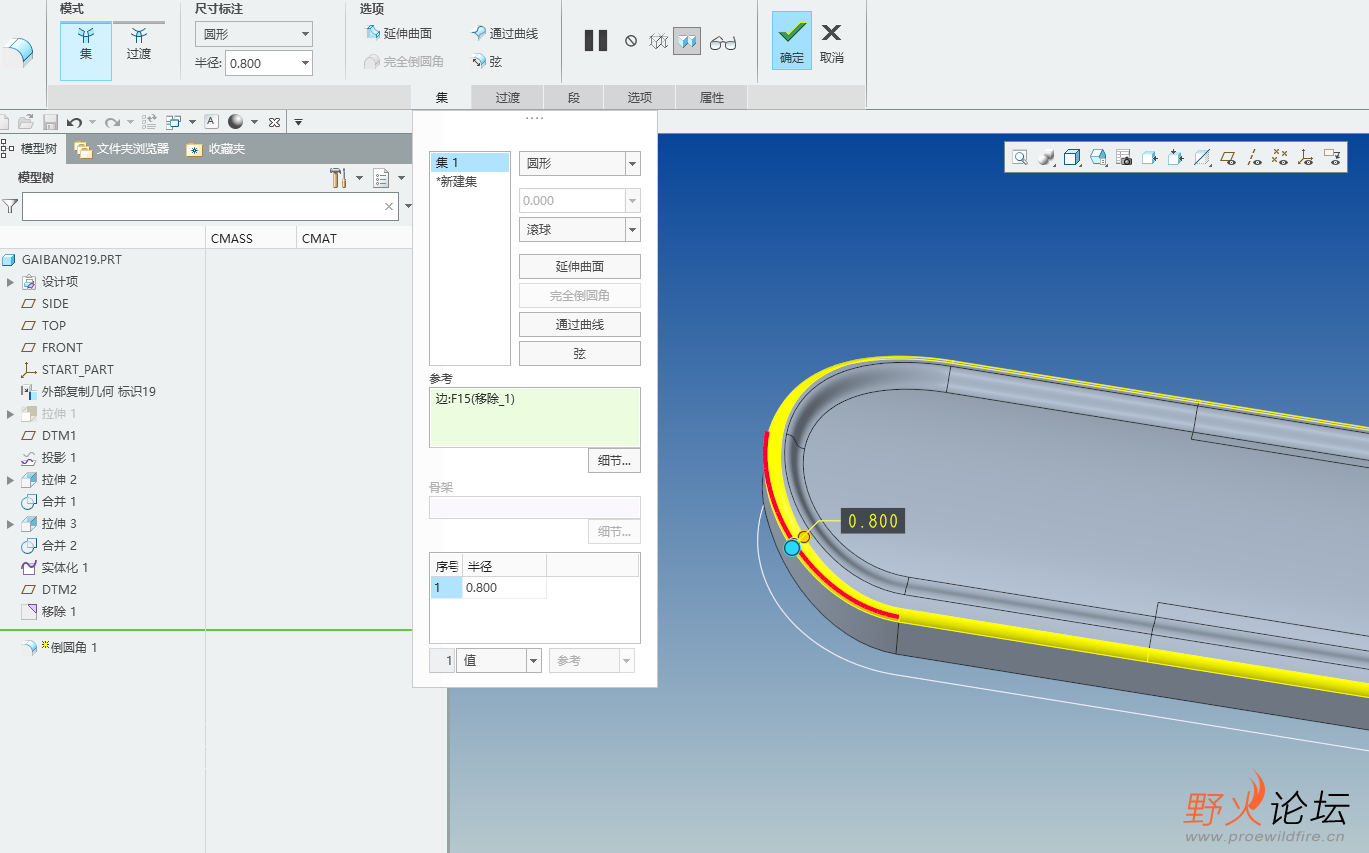Click 弦 chord option in ribbon
Screen dimensions: 1369x853
coord(487,61)
